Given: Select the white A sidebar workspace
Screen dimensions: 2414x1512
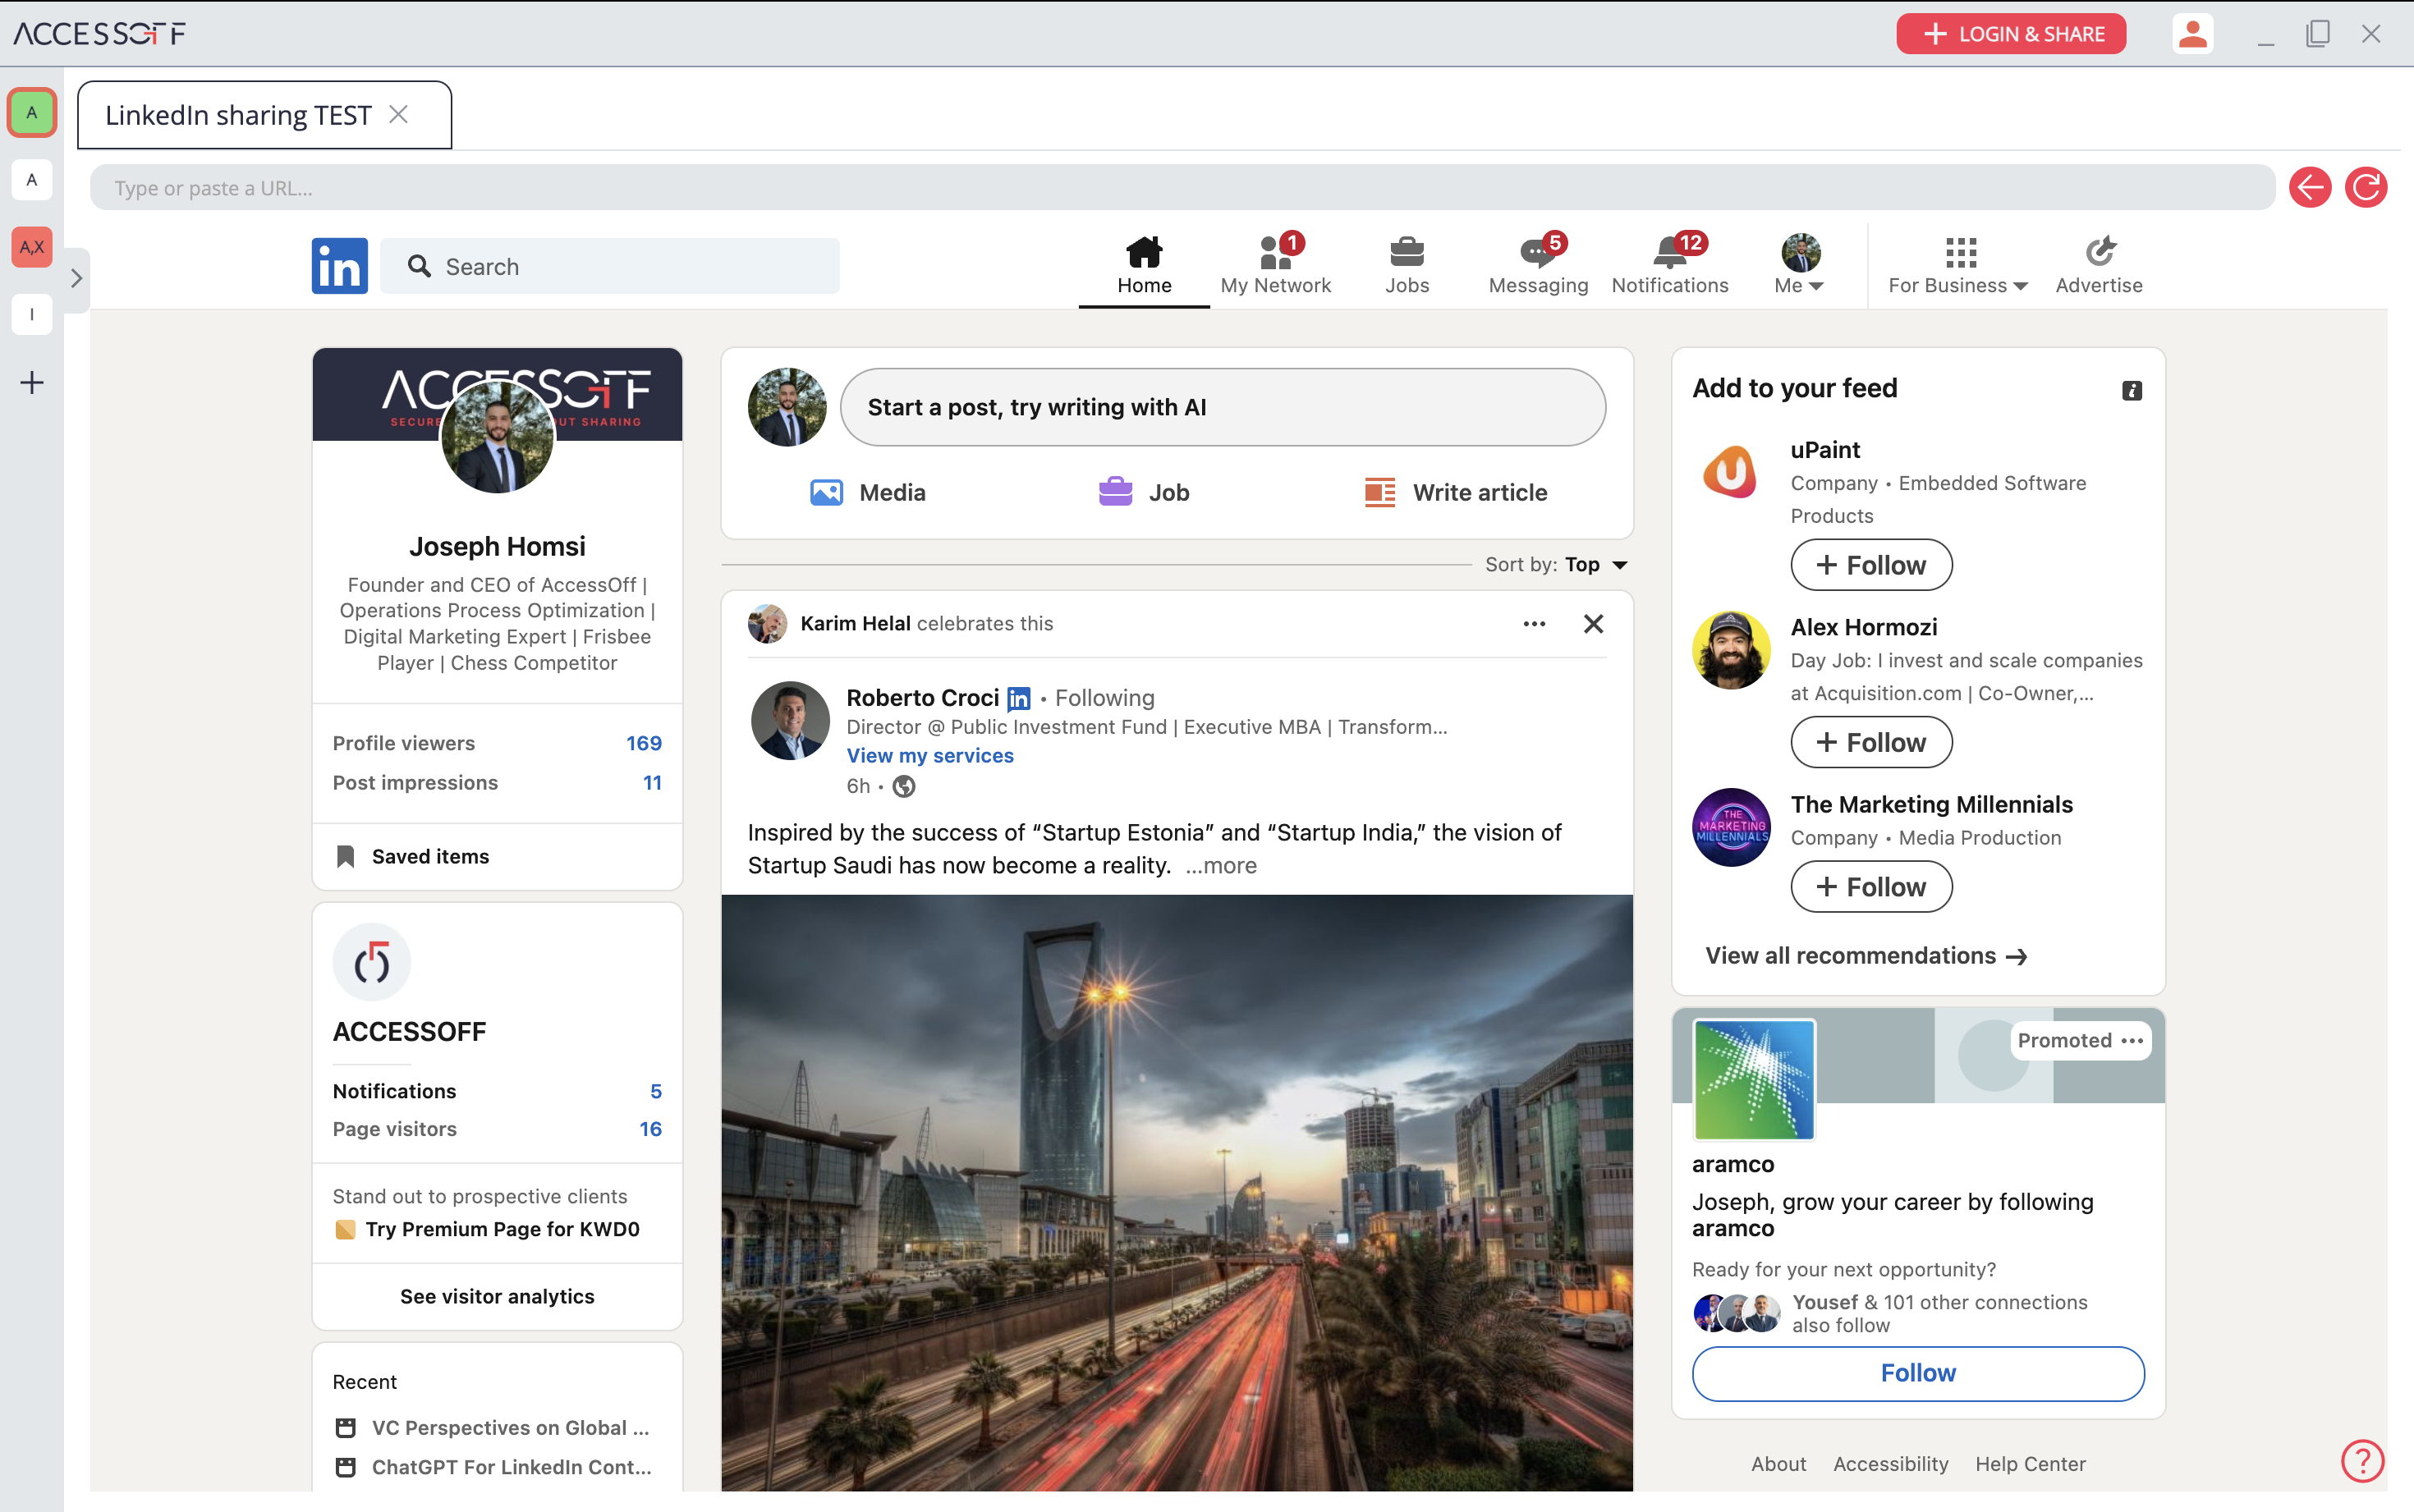Looking at the screenshot, I should click(x=32, y=180).
